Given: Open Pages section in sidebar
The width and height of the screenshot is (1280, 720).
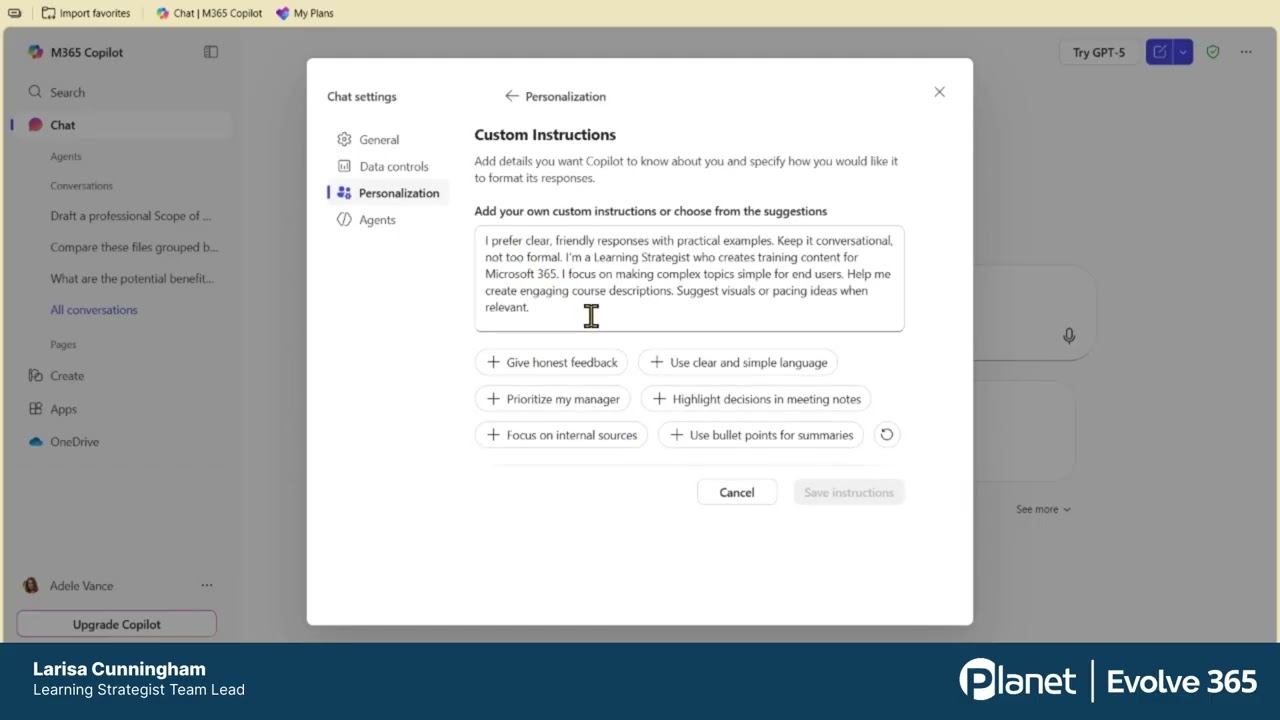Looking at the screenshot, I should 63,345.
